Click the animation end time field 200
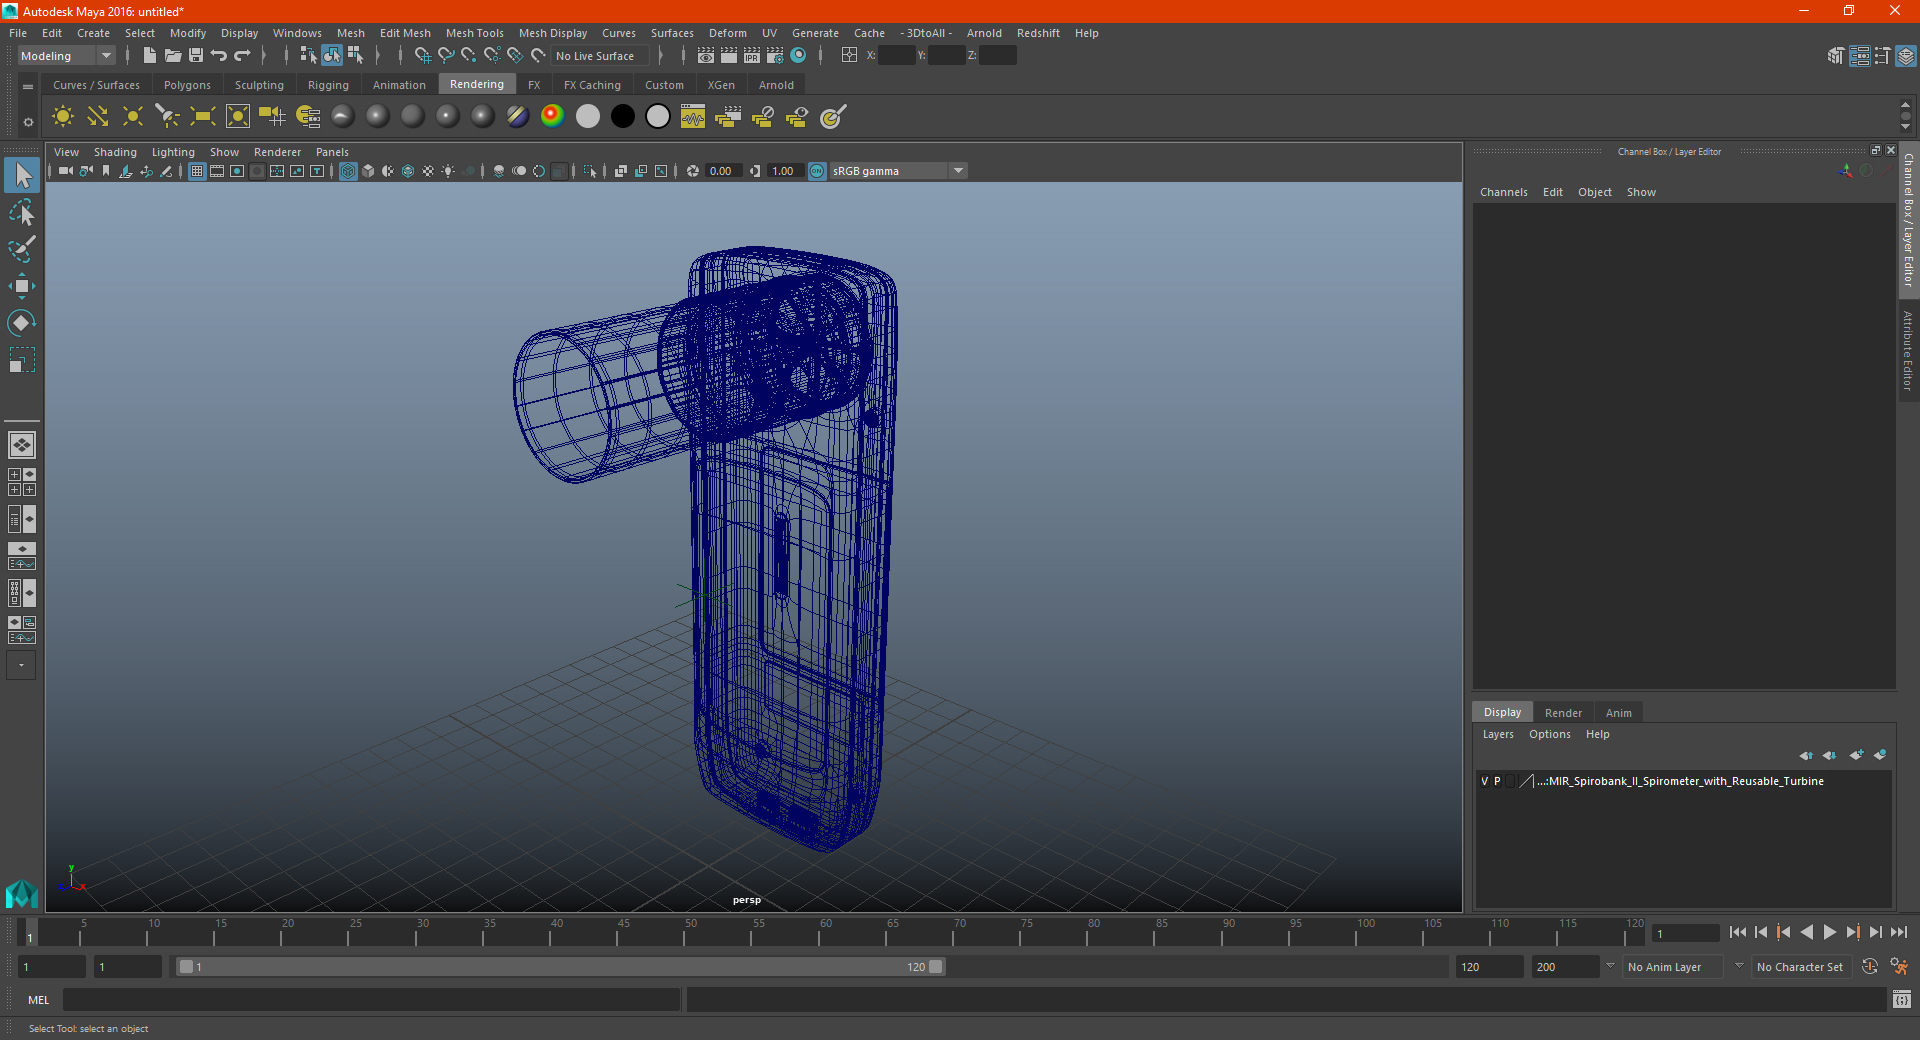Screen dimensions: 1920x1040 click(1565, 967)
